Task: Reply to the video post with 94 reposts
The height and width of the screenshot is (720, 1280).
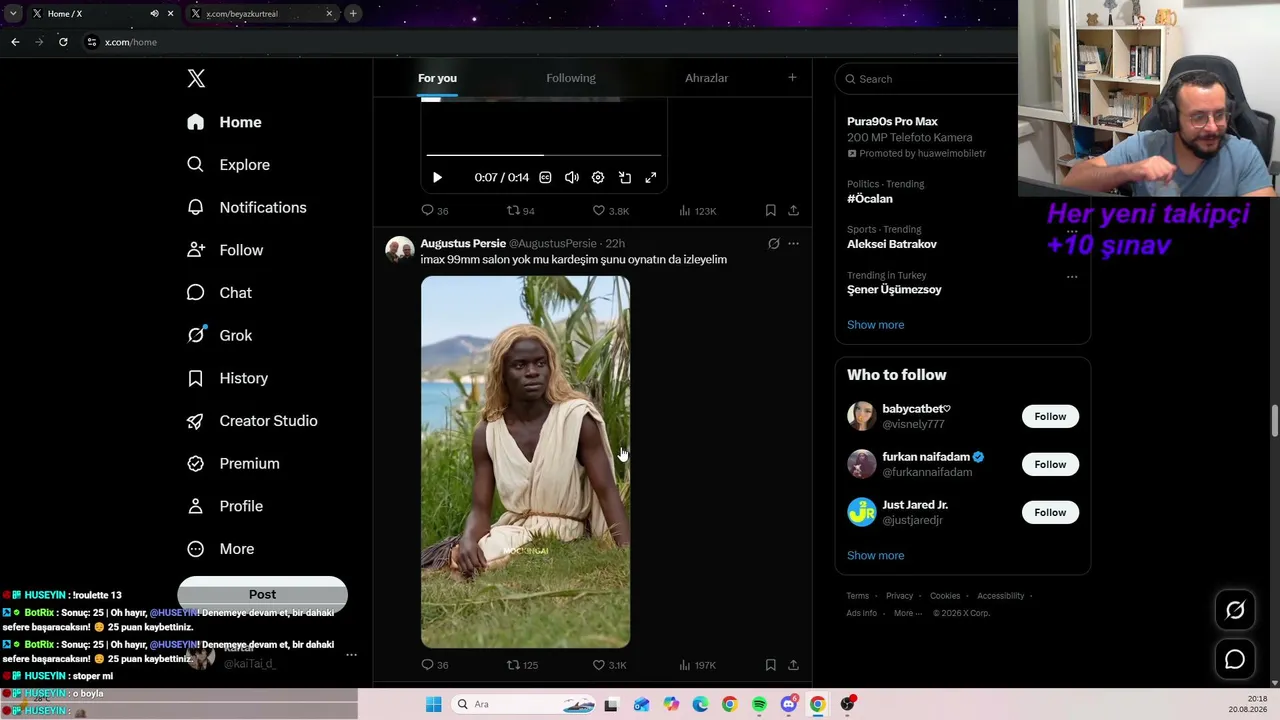Action: pos(434,211)
